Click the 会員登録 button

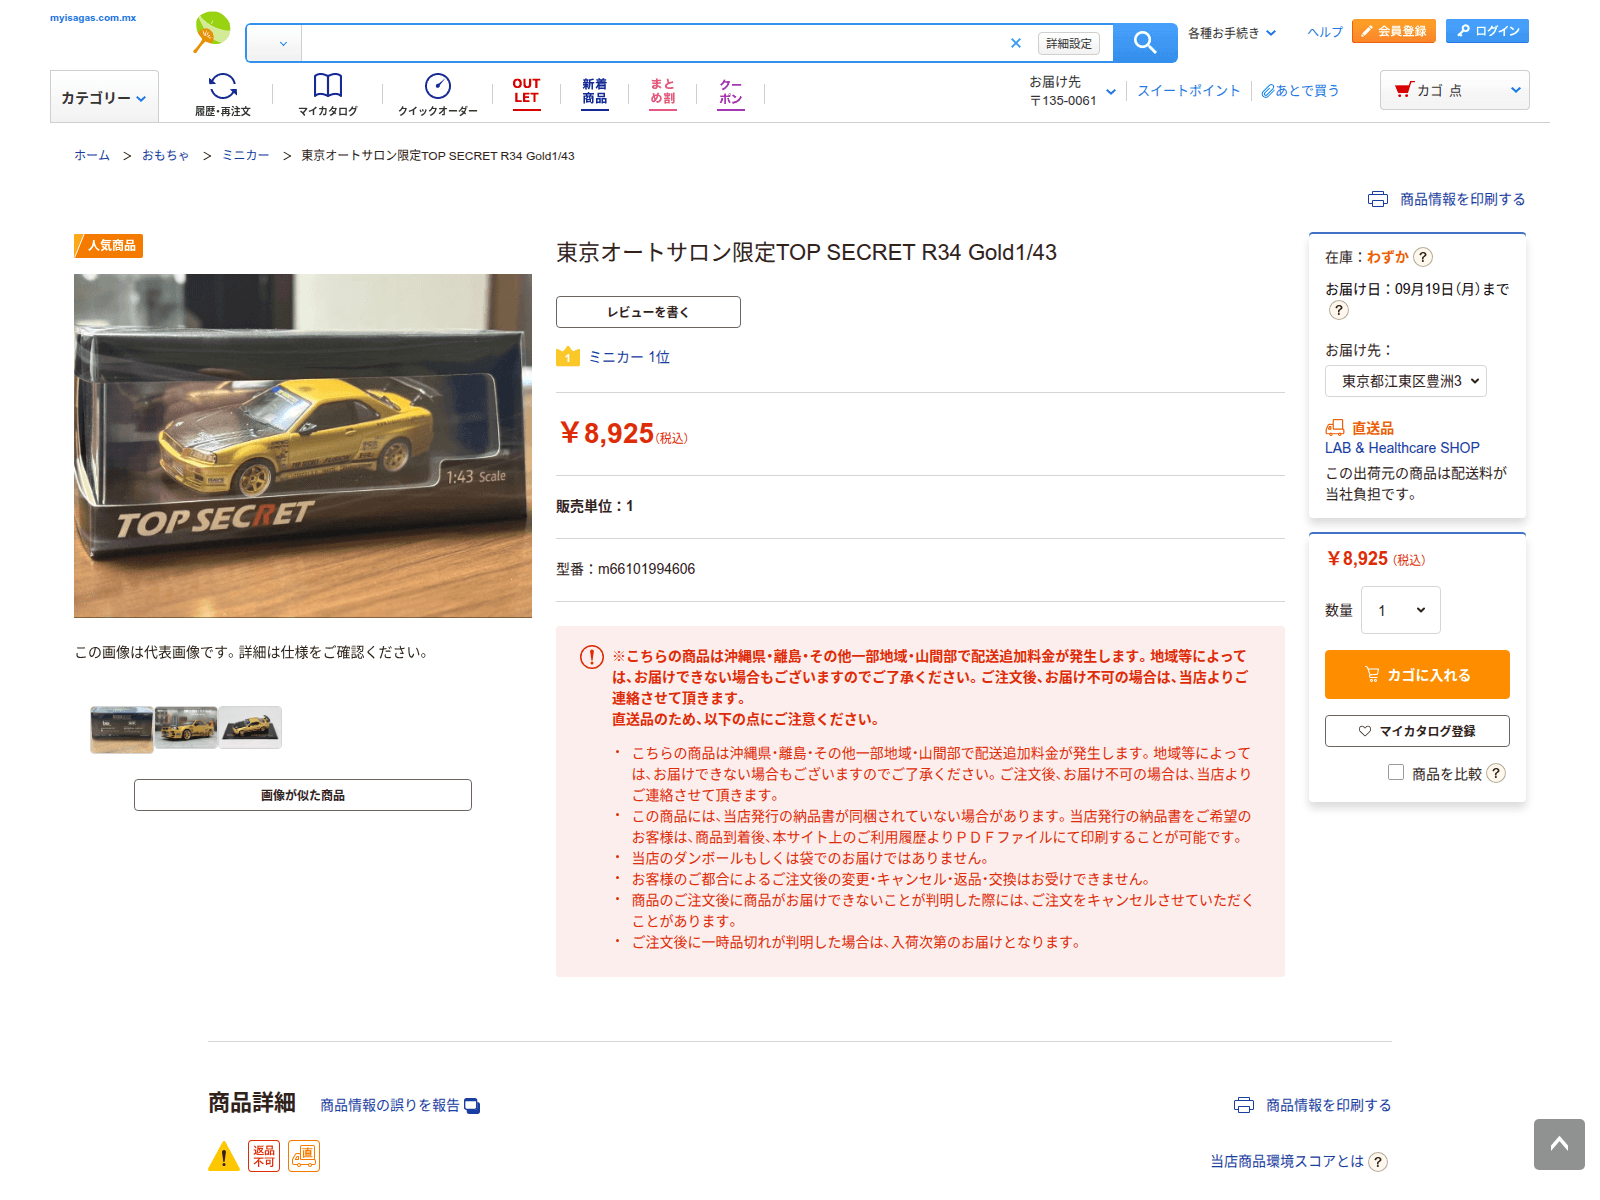(x=1394, y=31)
